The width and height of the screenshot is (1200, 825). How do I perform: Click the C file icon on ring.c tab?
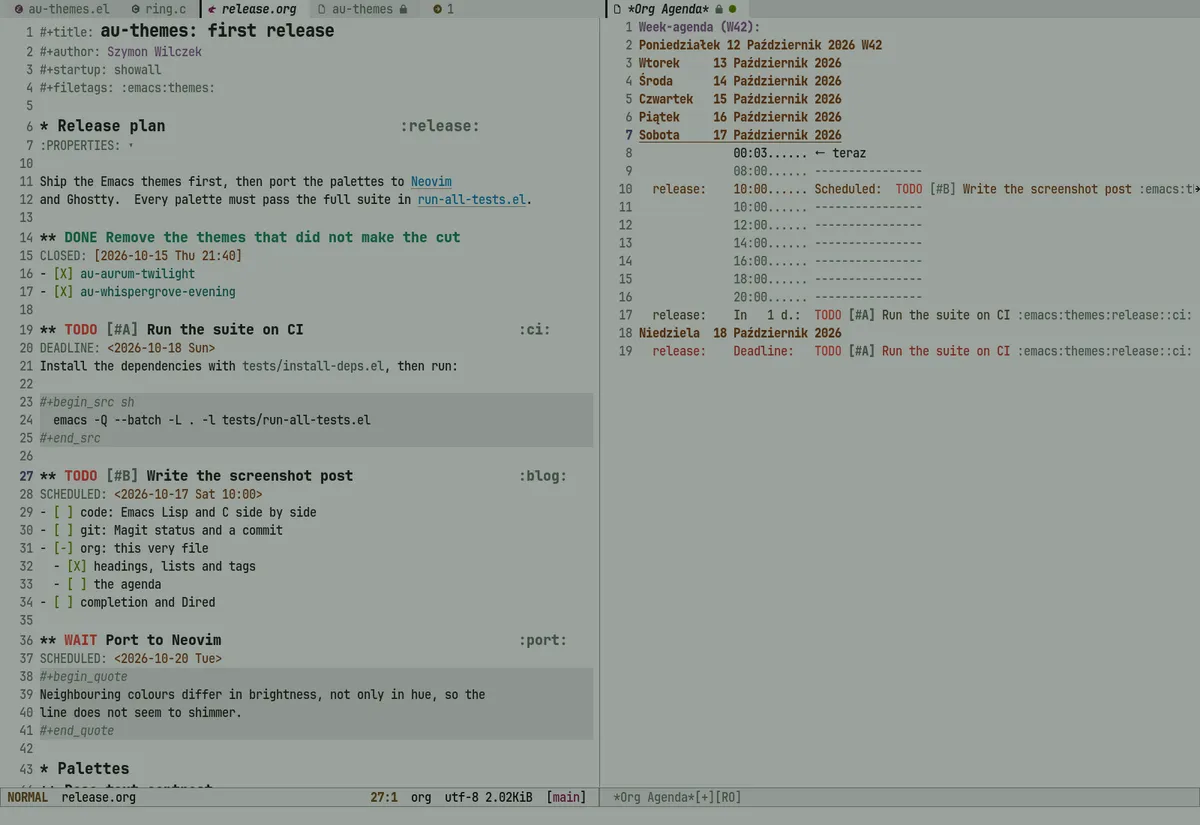pyautogui.click(x=135, y=9)
